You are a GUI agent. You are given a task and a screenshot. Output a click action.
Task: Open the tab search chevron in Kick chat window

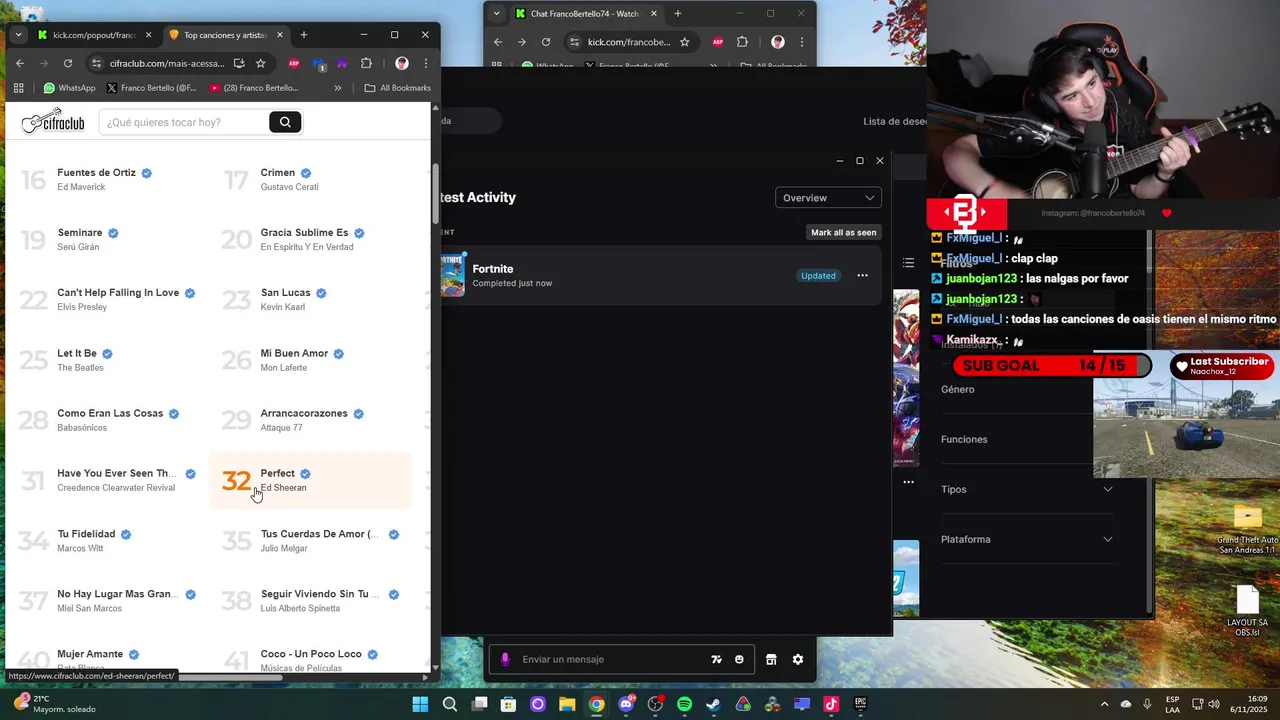[x=497, y=14]
